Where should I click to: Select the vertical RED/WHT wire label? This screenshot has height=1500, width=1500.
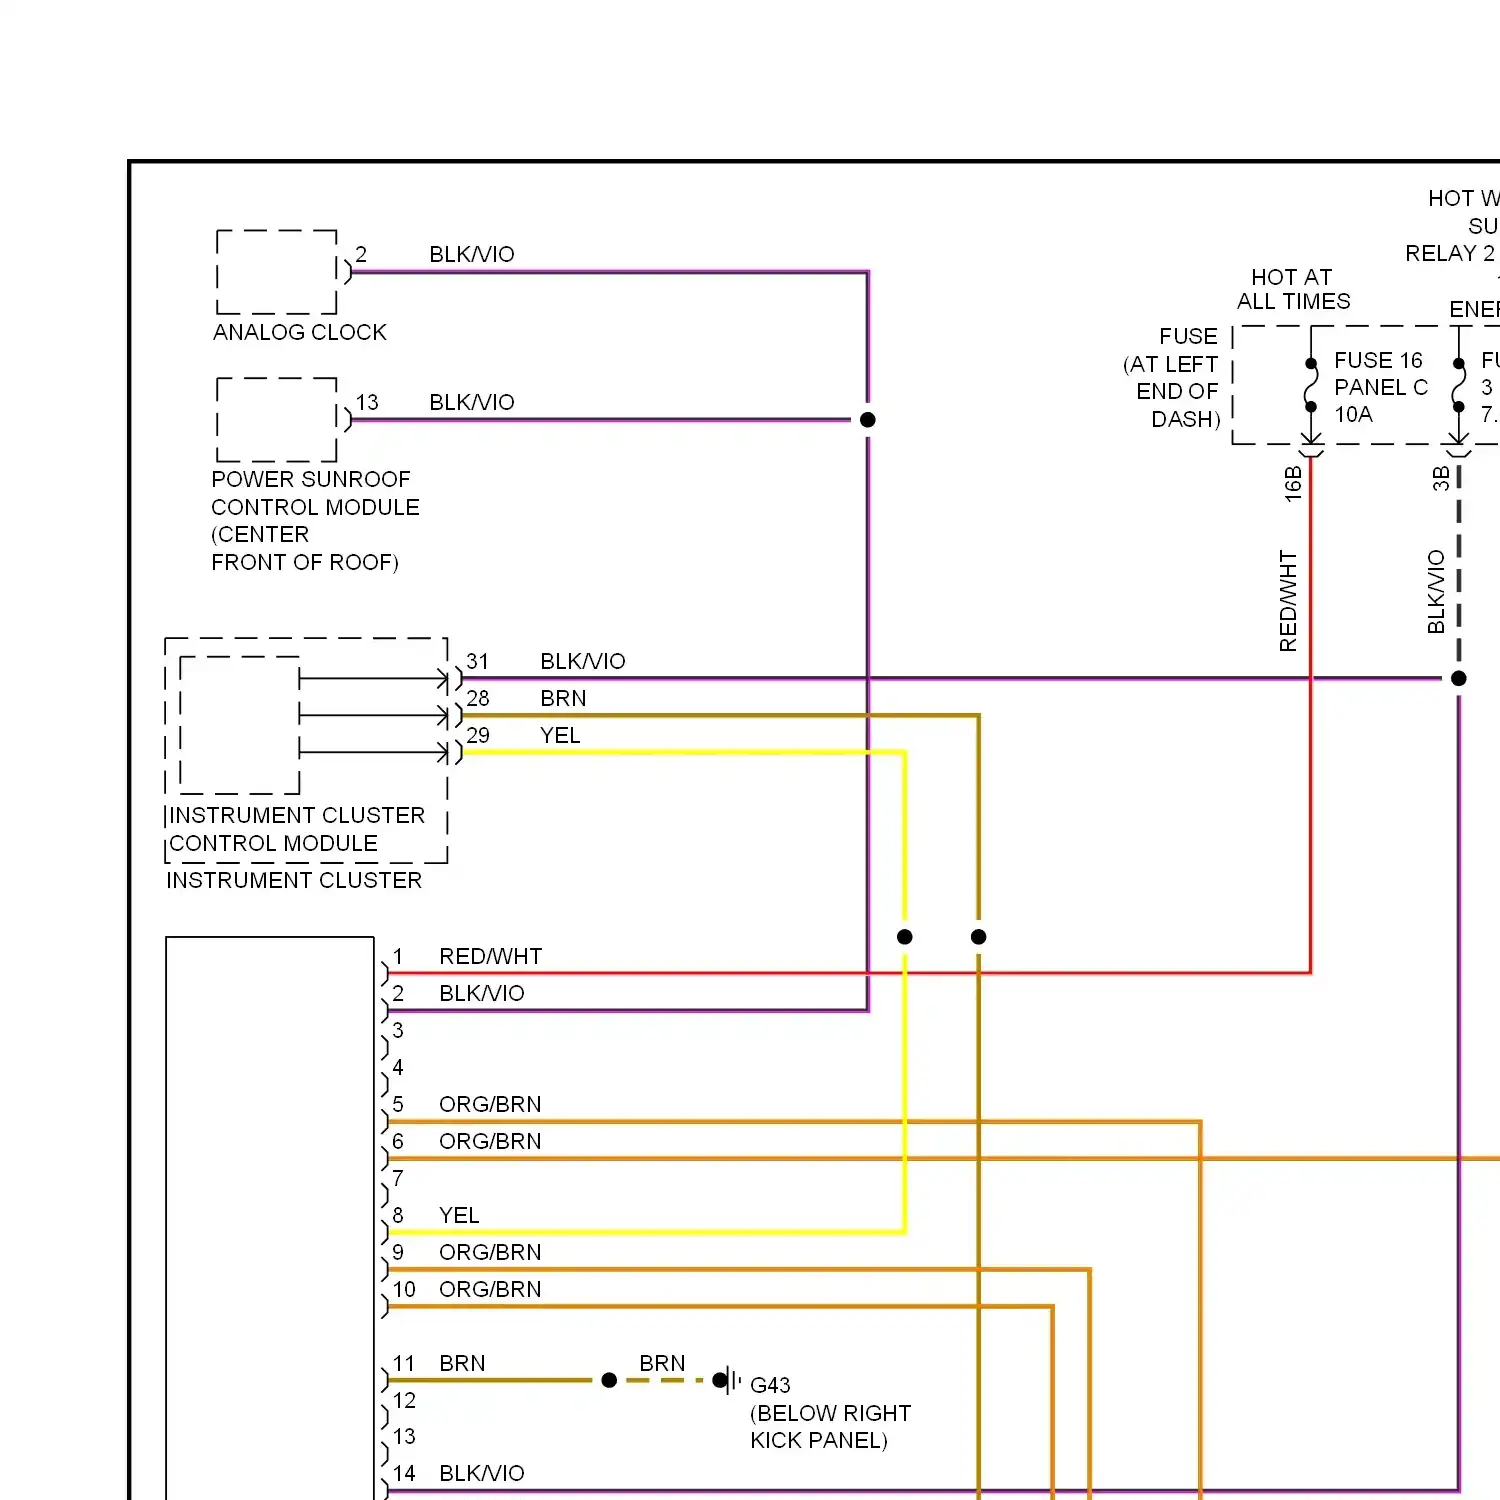click(x=1288, y=601)
